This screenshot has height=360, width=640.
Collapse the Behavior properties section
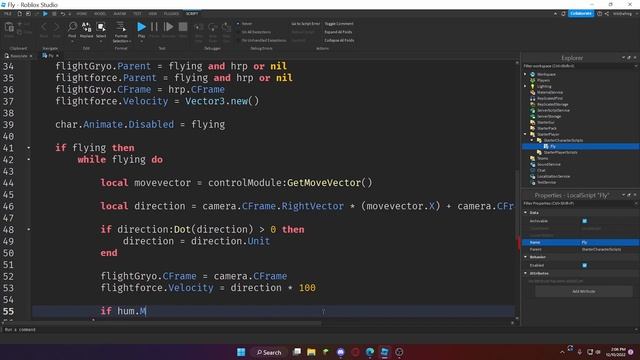pos(526,257)
